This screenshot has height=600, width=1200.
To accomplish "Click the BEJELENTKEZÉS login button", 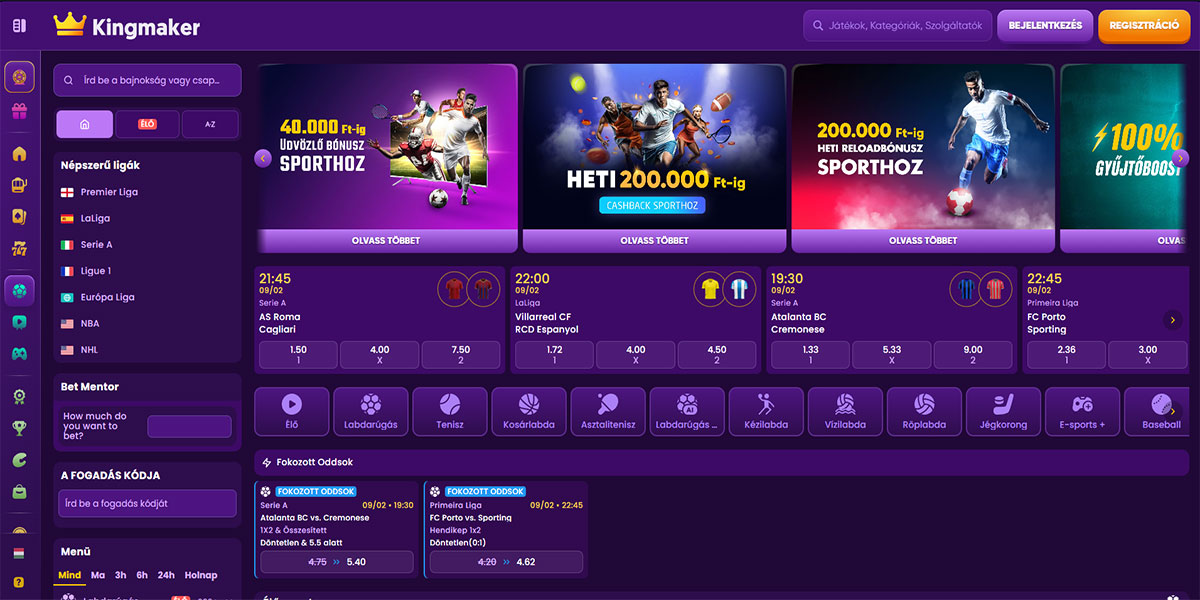I will (1045, 26).
